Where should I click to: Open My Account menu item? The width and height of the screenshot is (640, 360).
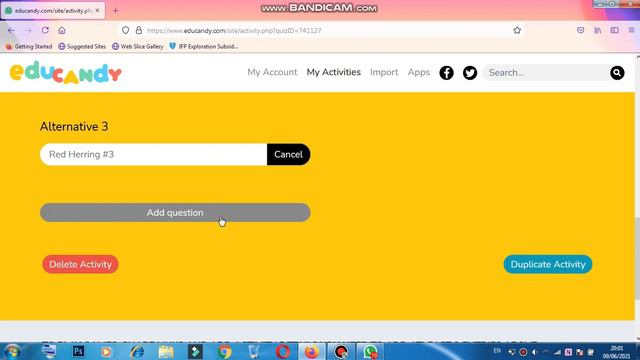tap(272, 72)
